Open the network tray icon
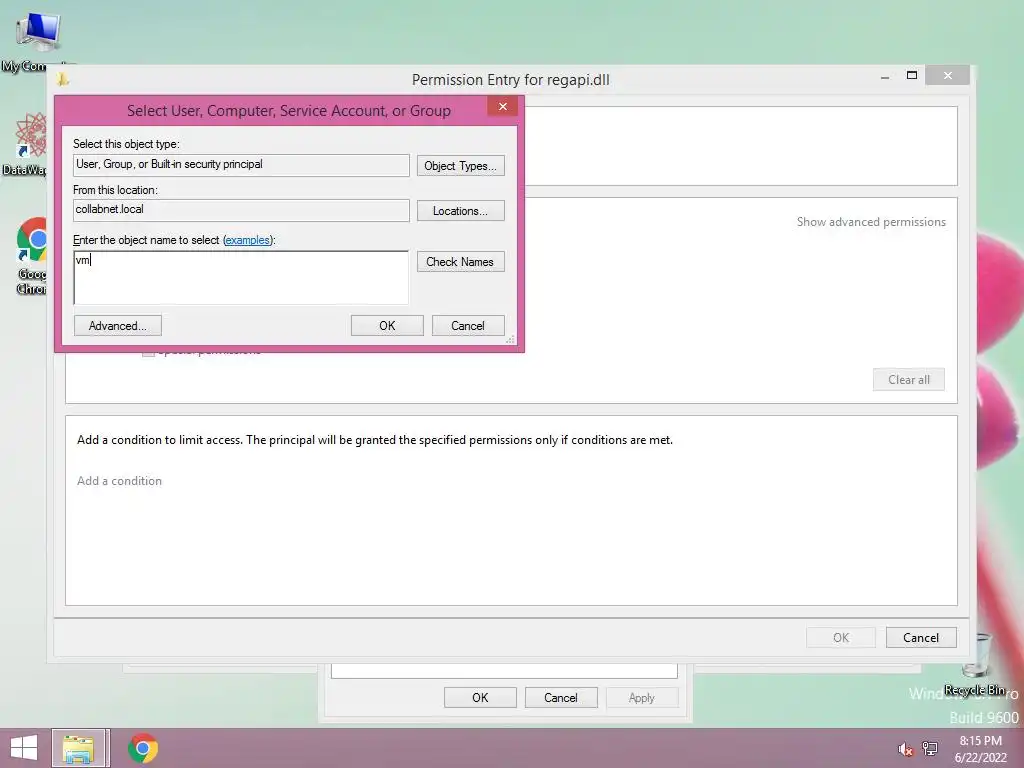The width and height of the screenshot is (1024, 768). [930, 748]
